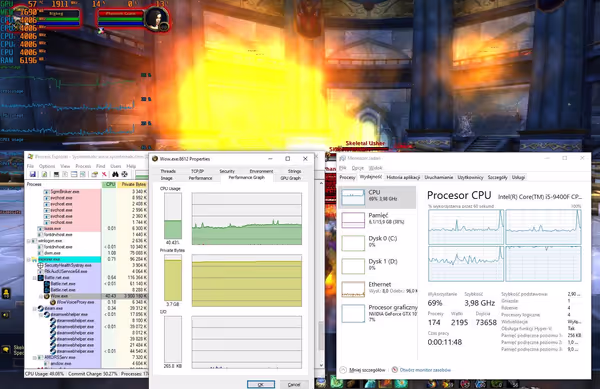Open the Find menu in Process Explorer
This screenshot has height=389, width=600.
[100, 166]
